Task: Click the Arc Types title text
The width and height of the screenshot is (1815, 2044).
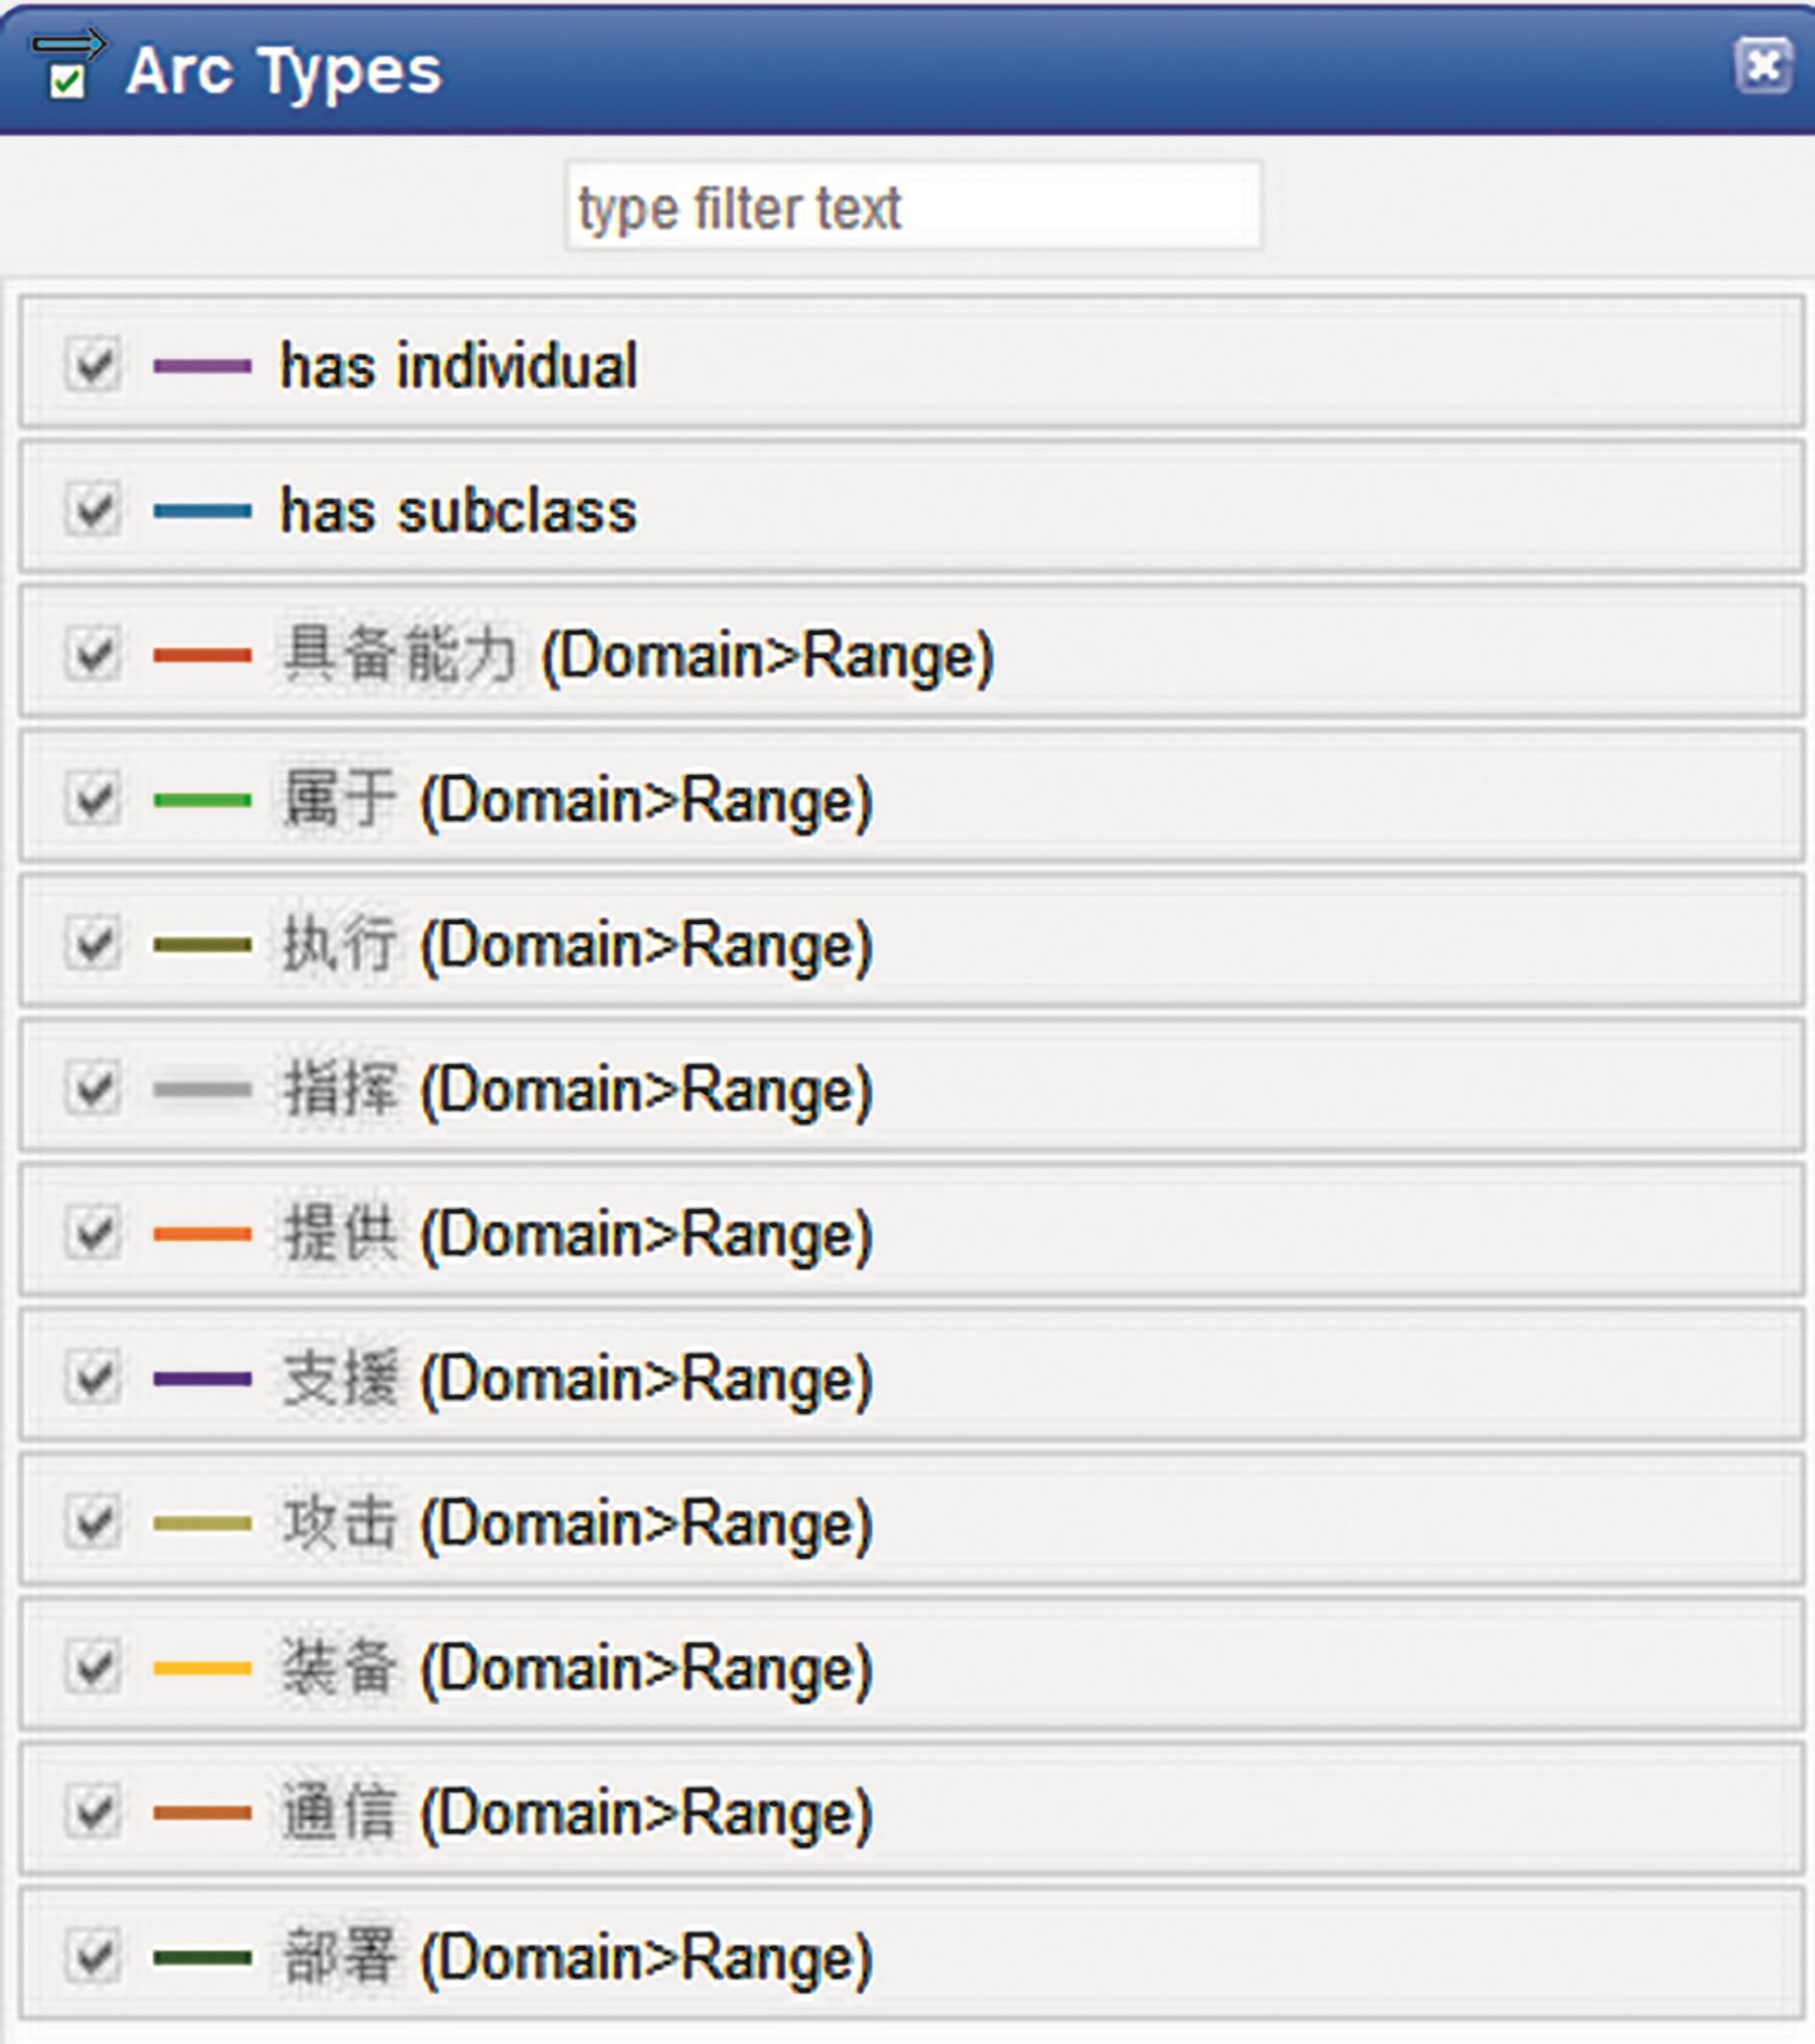Action: pyautogui.click(x=284, y=71)
